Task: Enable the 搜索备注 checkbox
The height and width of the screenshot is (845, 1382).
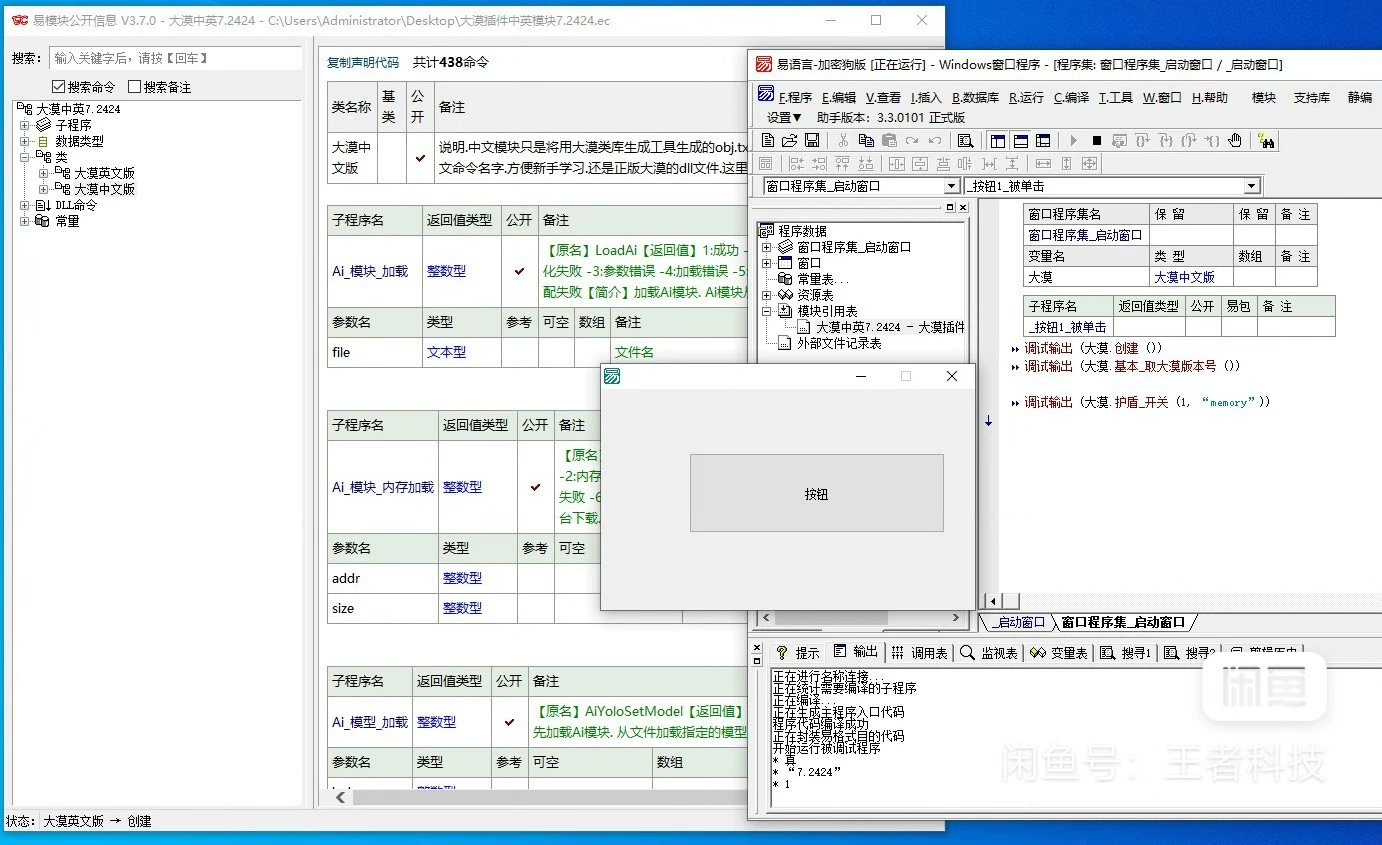Action: pyautogui.click(x=134, y=87)
